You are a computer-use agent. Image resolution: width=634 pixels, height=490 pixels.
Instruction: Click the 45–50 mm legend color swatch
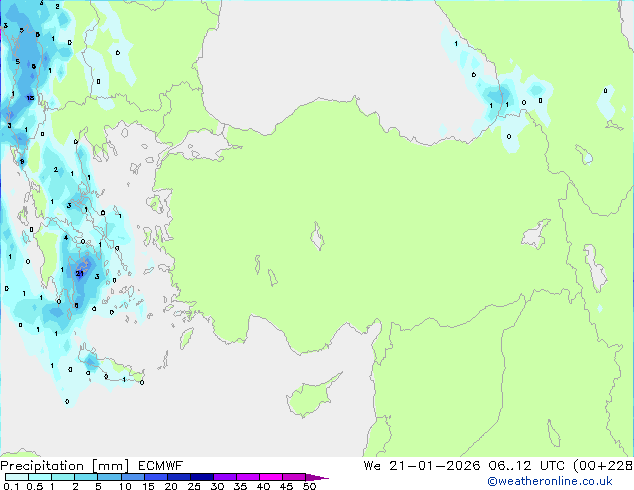294,477
